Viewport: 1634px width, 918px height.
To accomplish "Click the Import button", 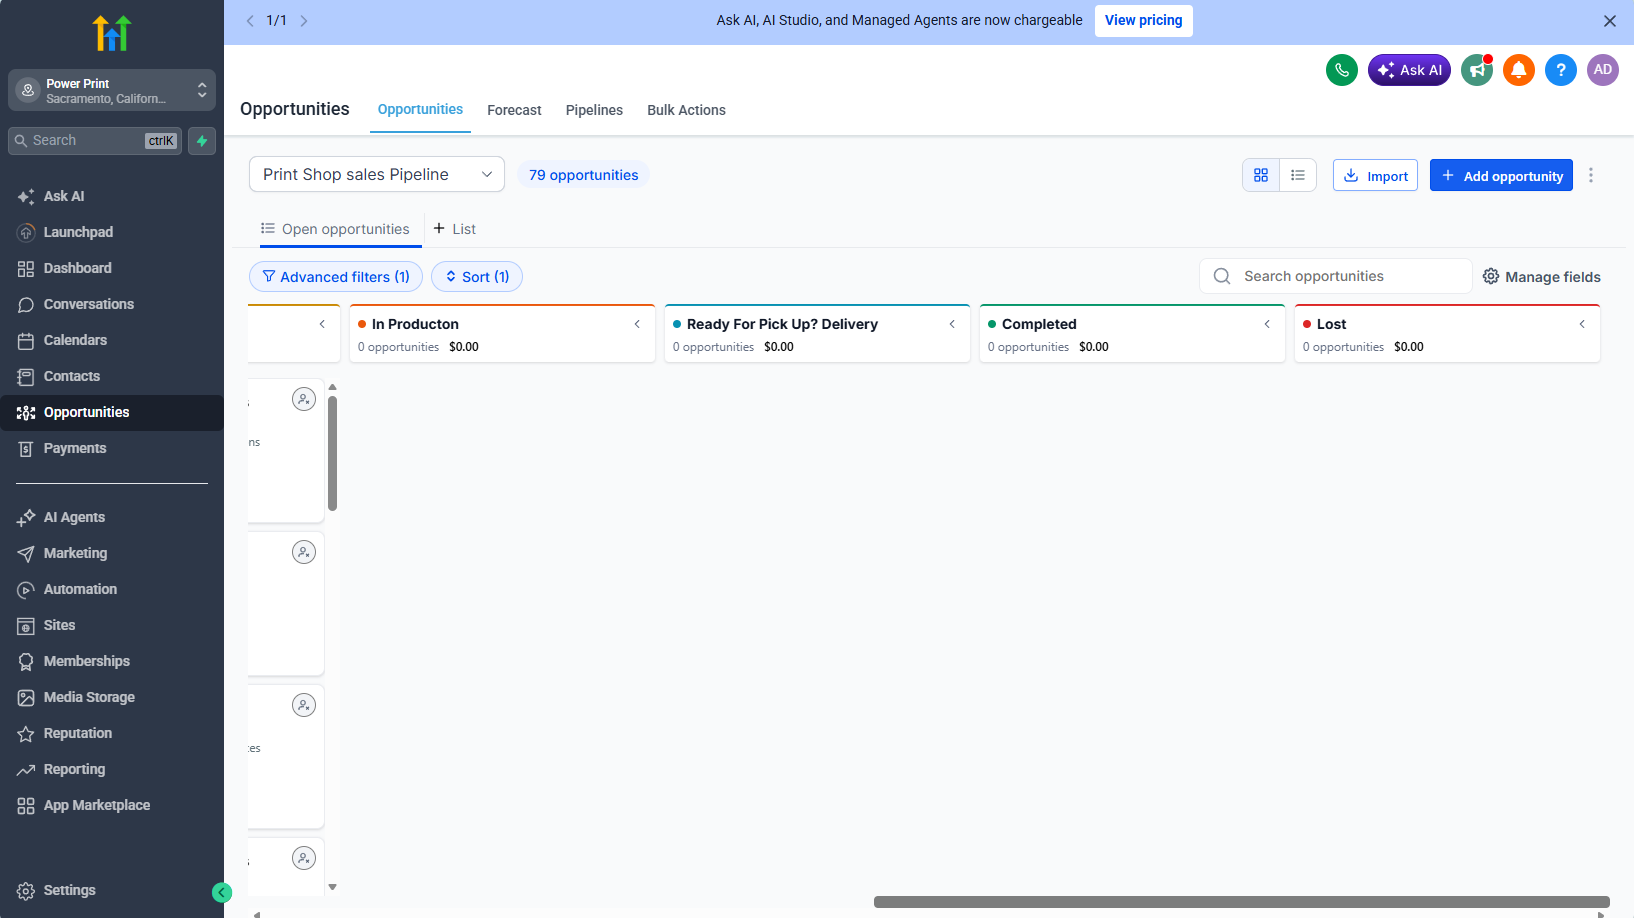I will [1375, 175].
